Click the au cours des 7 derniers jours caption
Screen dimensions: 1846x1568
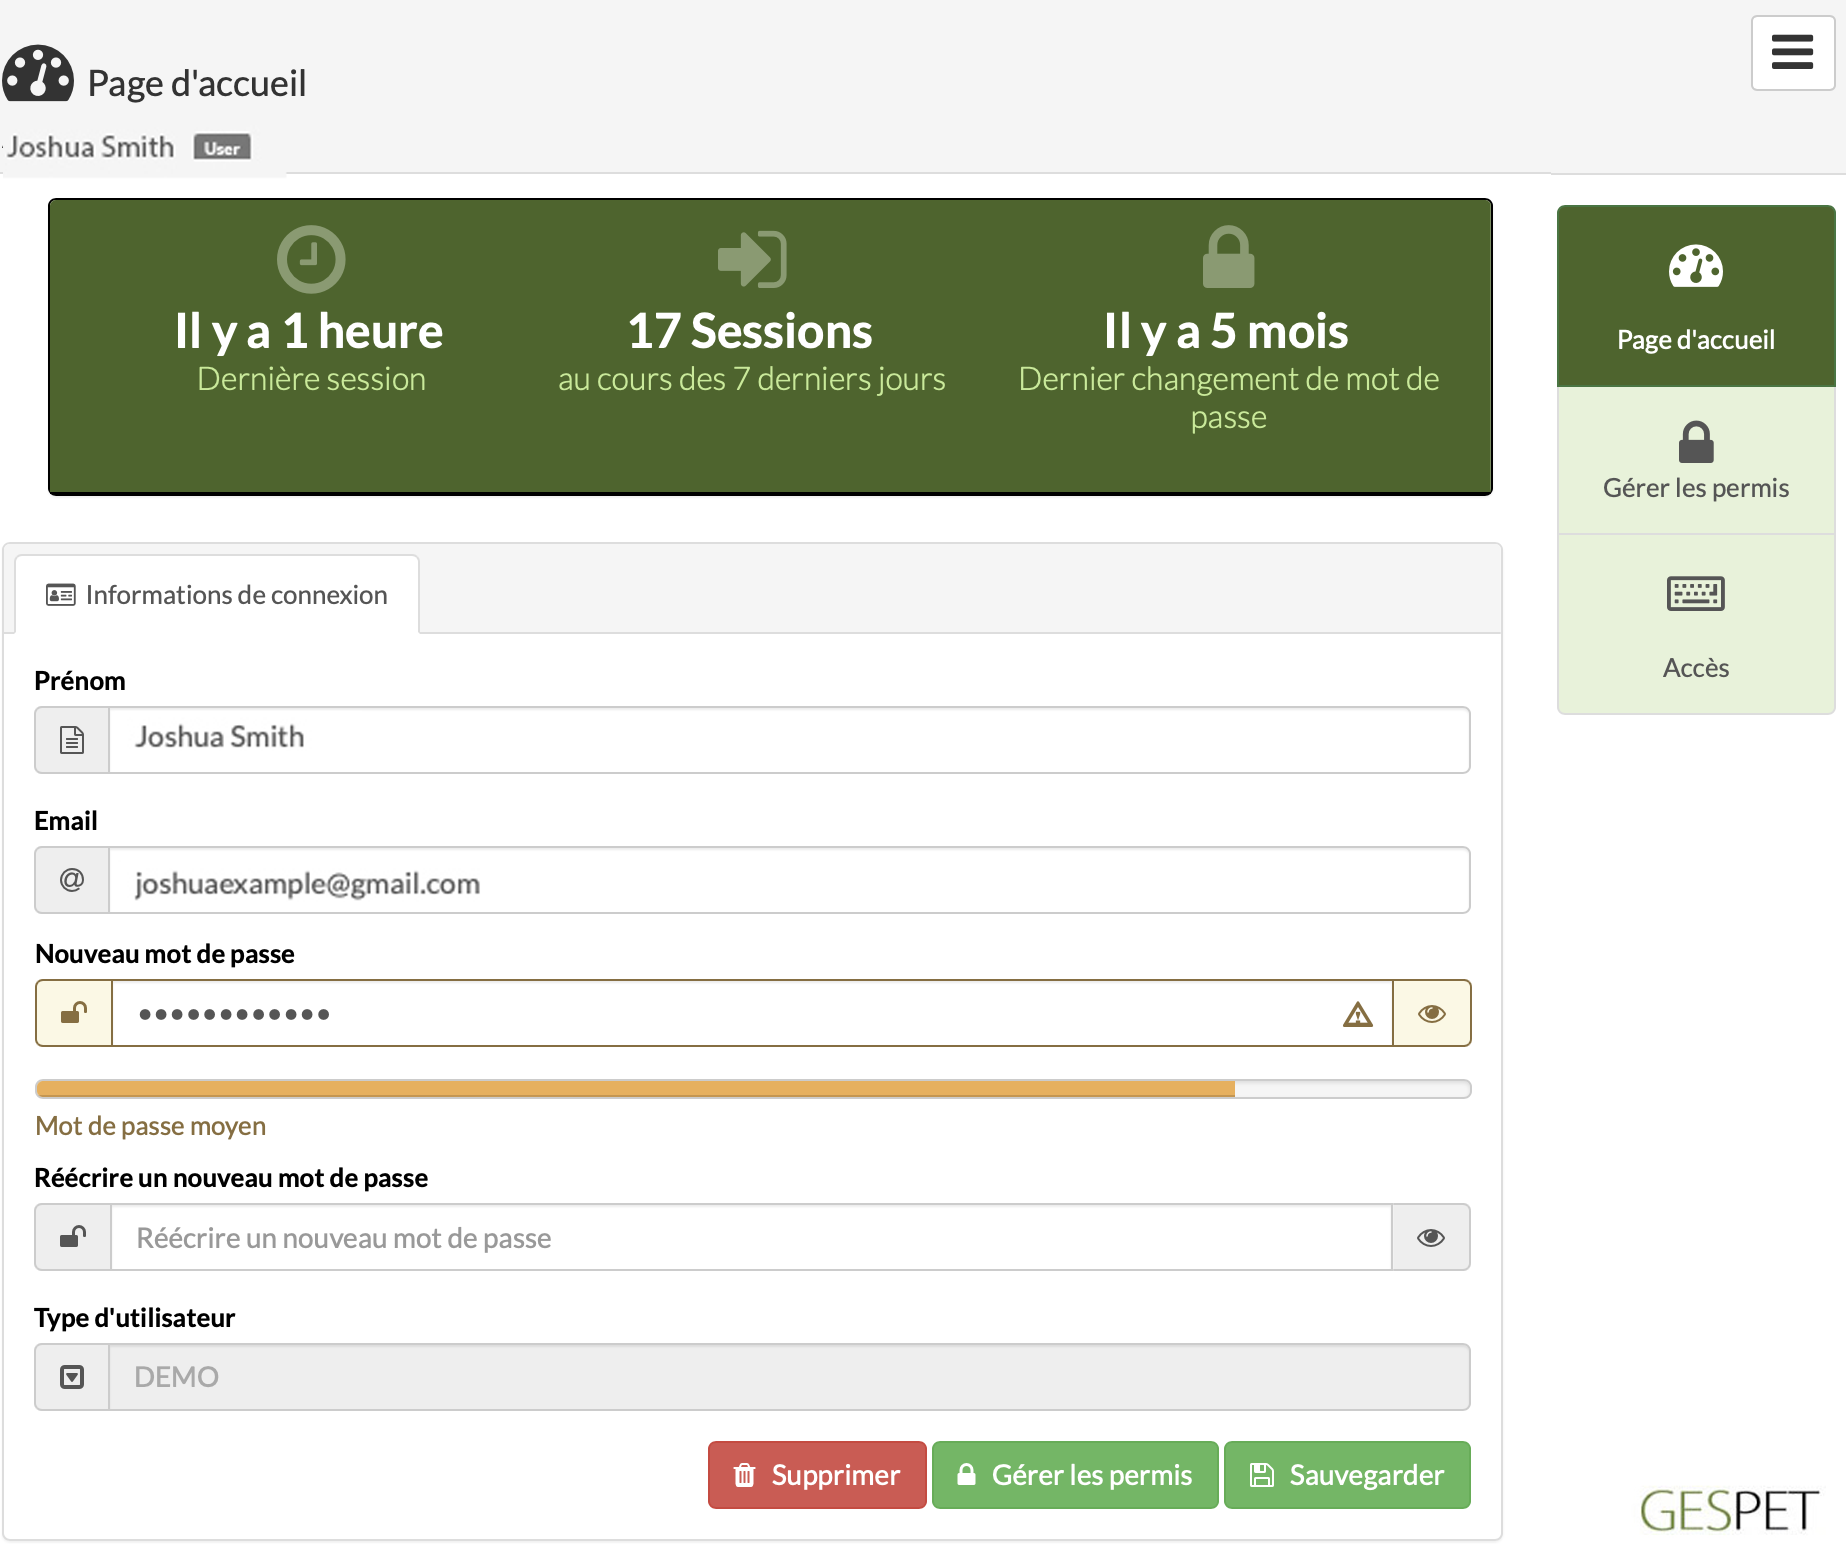[752, 379]
